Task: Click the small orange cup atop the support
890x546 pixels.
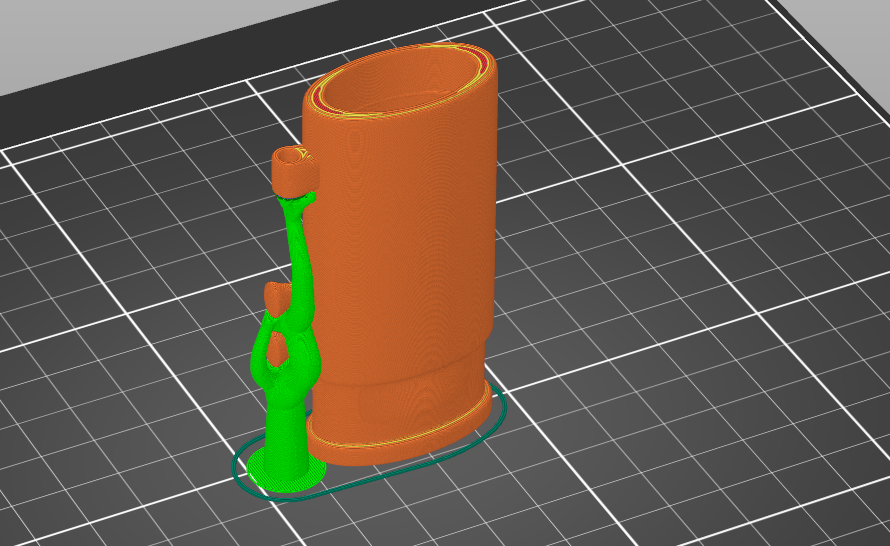Action: tap(295, 170)
